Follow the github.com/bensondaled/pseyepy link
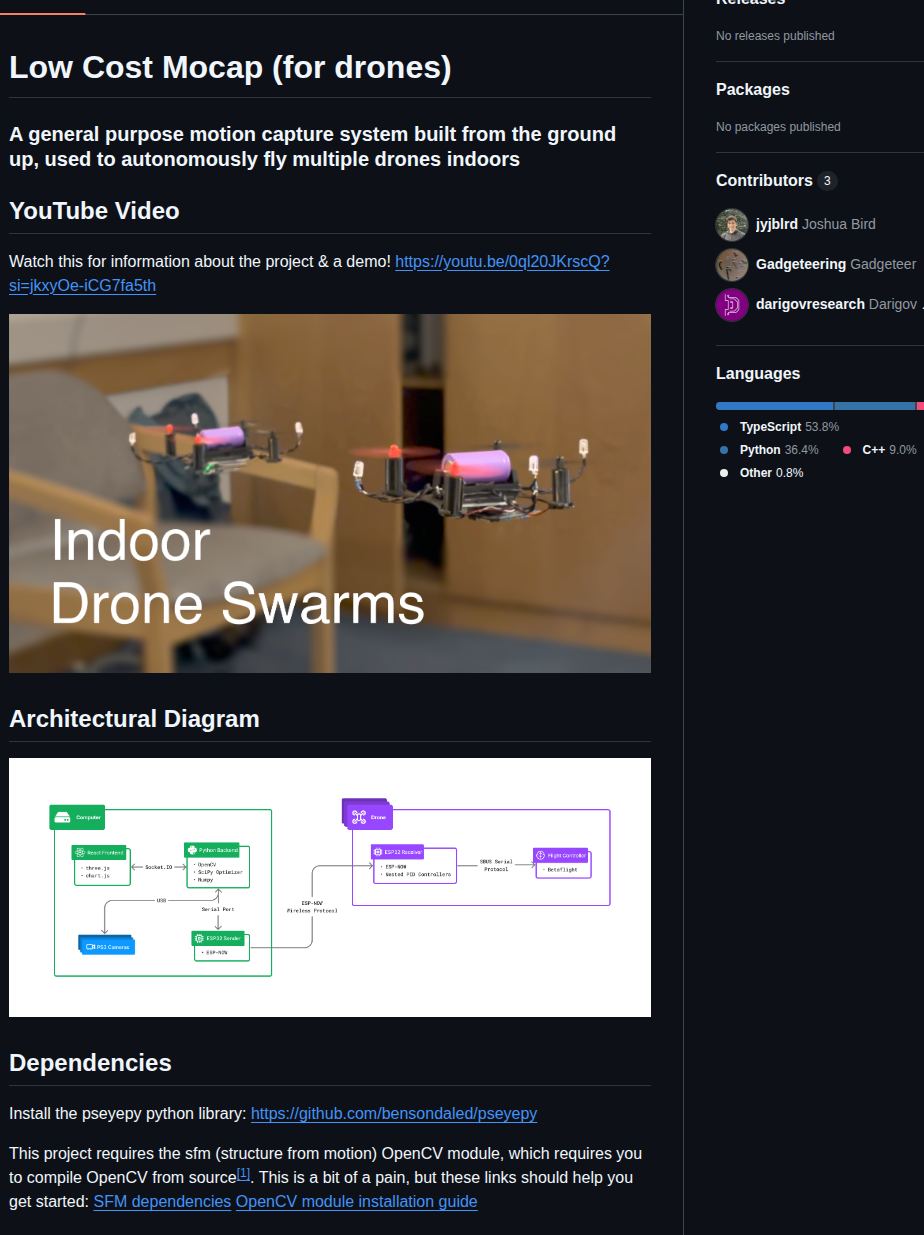 pyautogui.click(x=394, y=1113)
